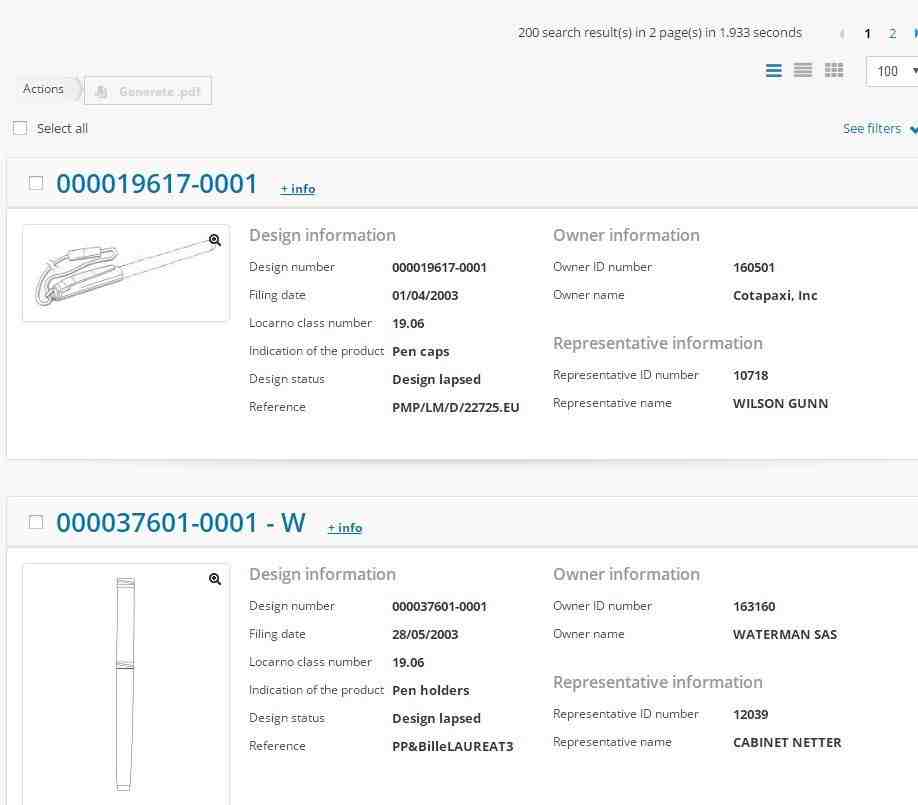Click representative ID number 12039
Image resolution: width=918 pixels, height=805 pixels.
tap(751, 714)
